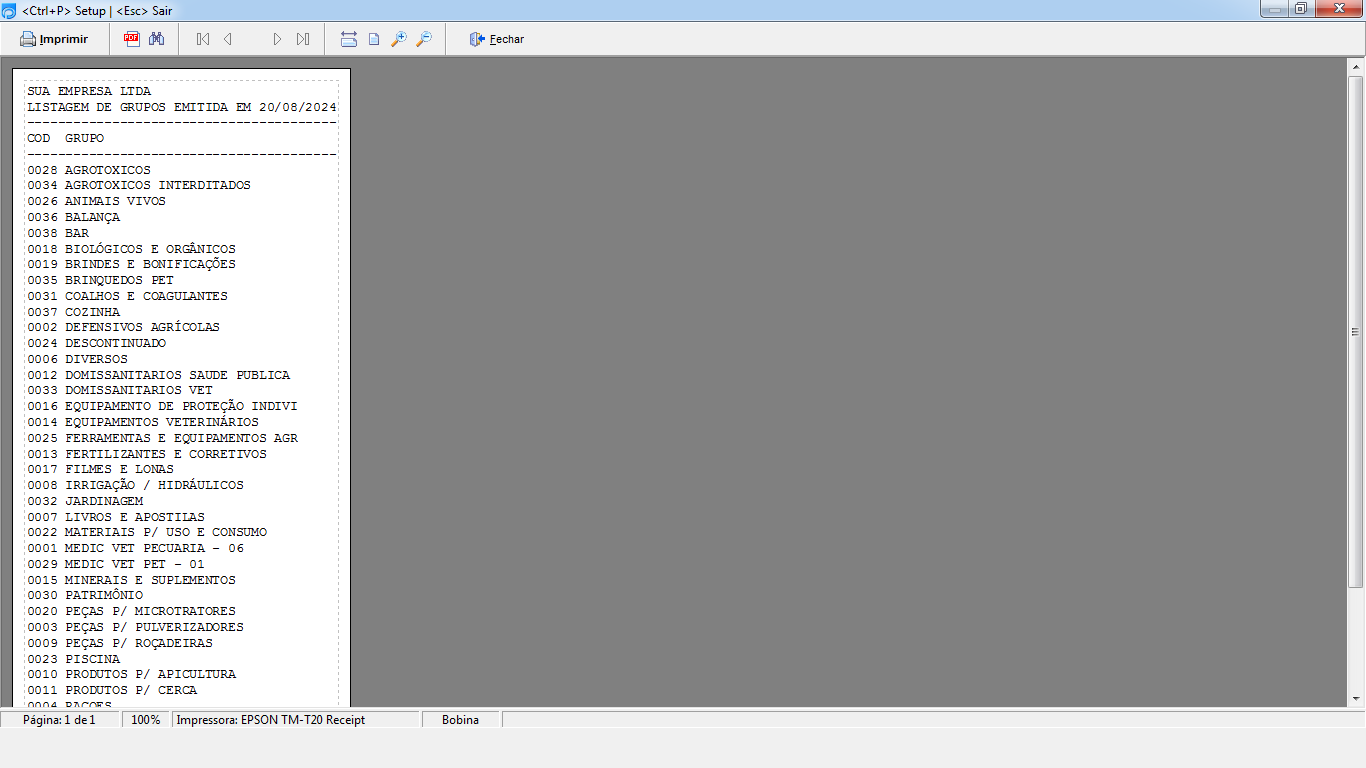Click the vertical scrollbar thumb

(1356, 331)
